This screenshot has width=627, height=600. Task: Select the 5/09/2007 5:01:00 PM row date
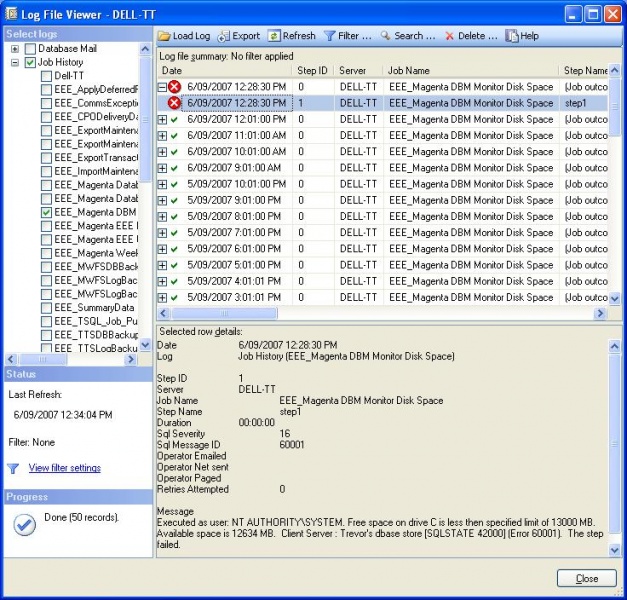[x=234, y=265]
